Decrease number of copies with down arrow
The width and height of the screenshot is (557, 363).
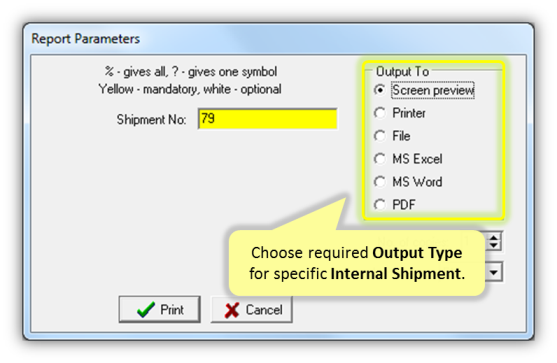tap(494, 246)
